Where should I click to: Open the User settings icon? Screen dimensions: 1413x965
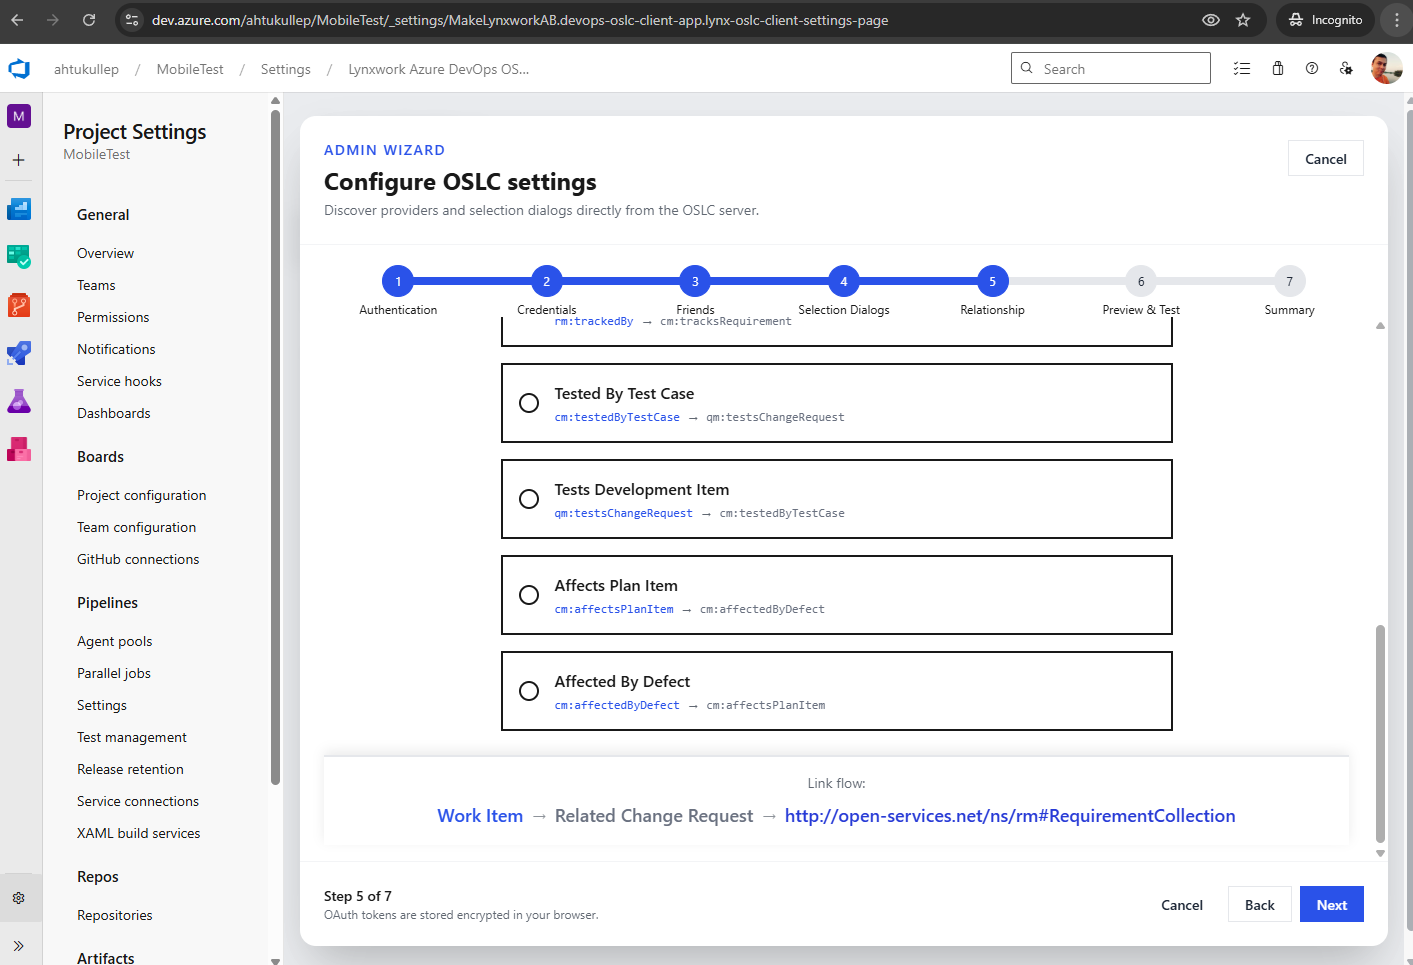pos(1346,69)
